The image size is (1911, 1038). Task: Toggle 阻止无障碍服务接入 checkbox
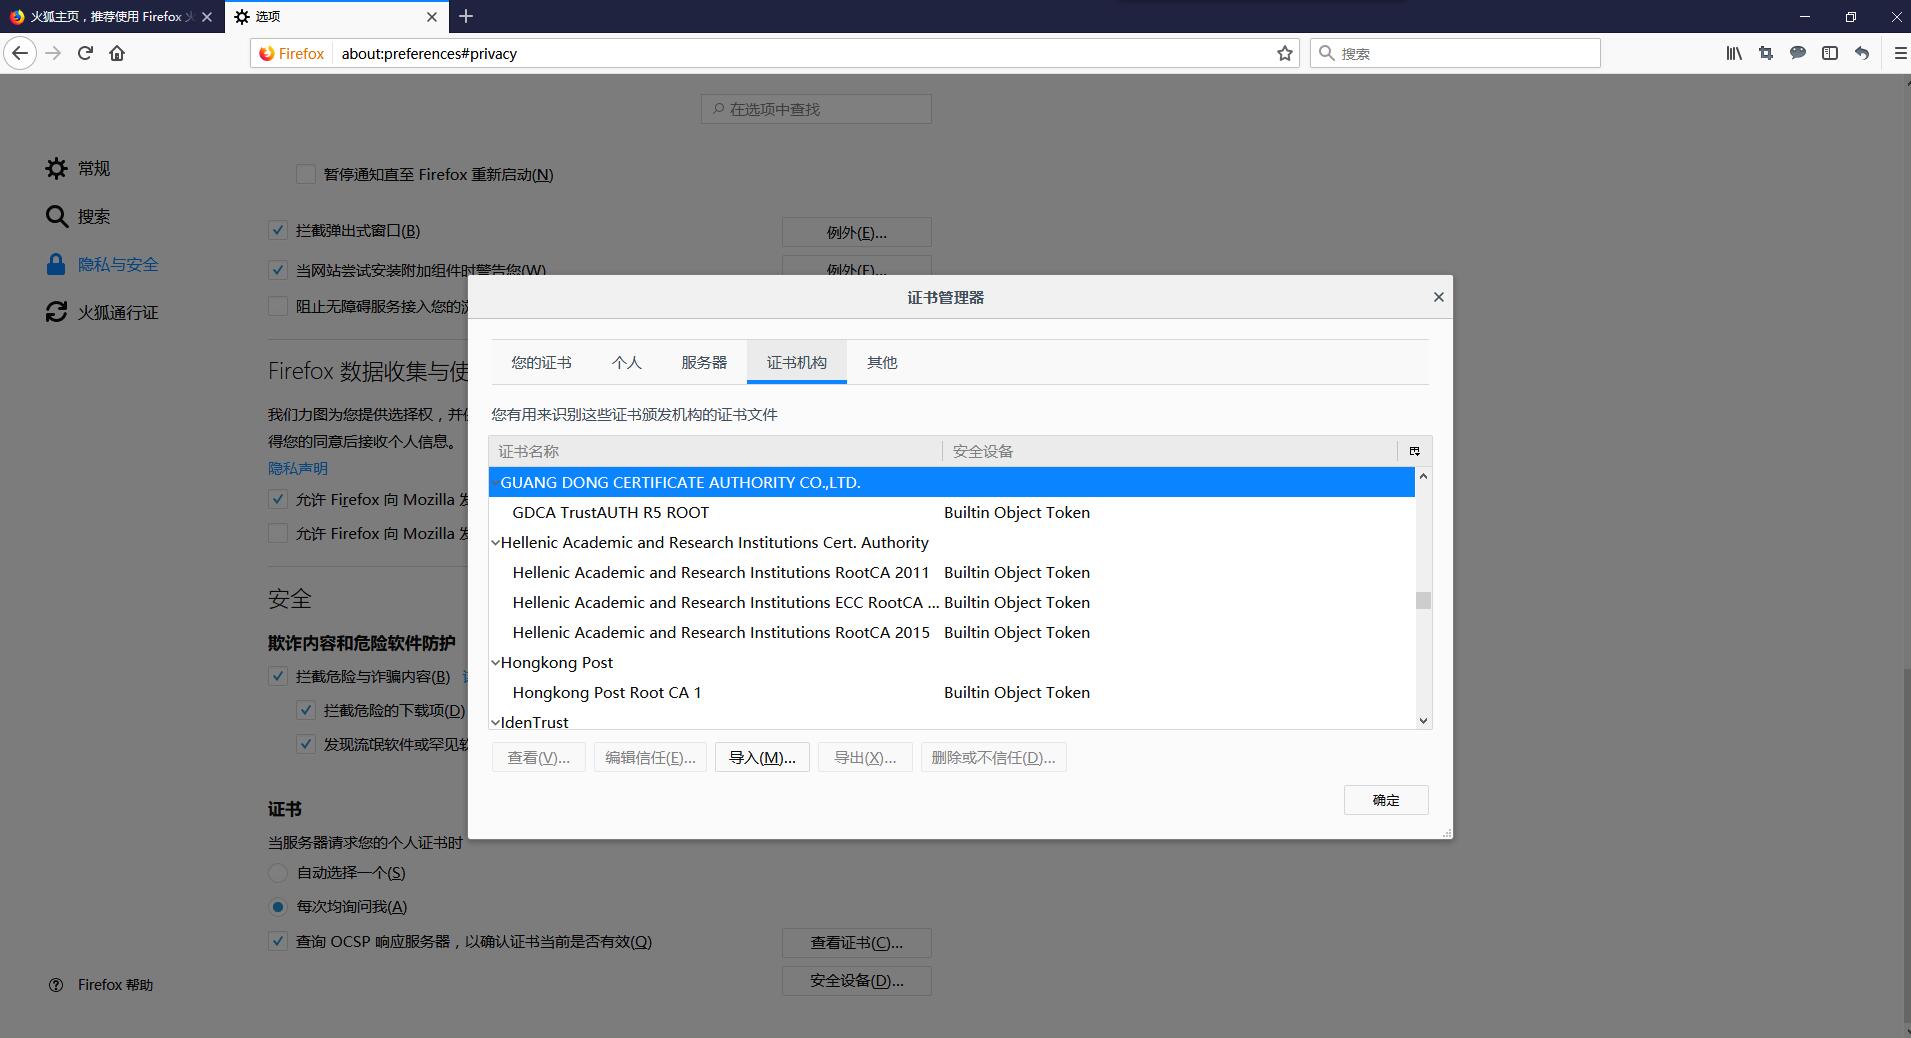(278, 306)
